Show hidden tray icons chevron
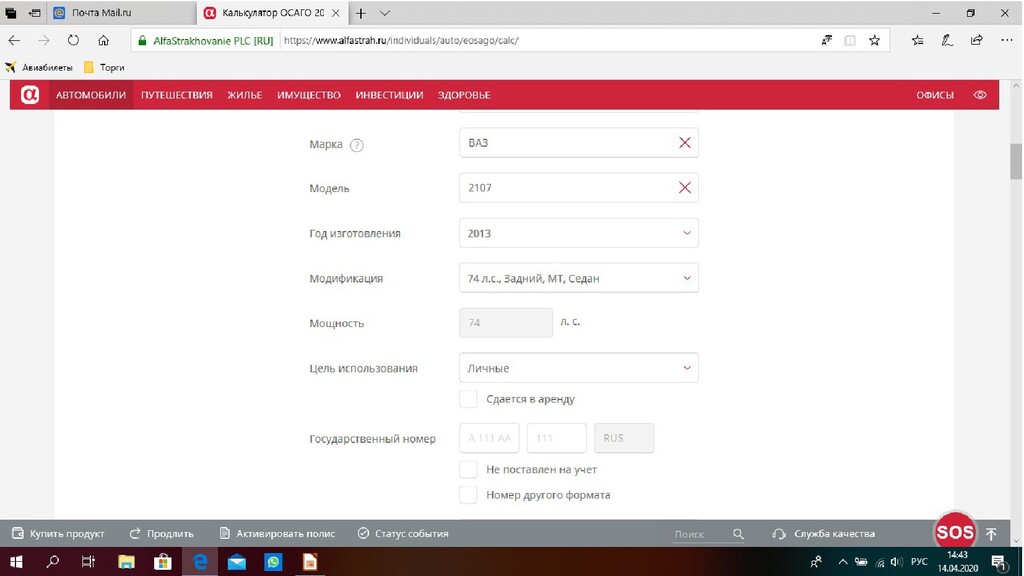The width and height of the screenshot is (1024, 576). [842, 562]
